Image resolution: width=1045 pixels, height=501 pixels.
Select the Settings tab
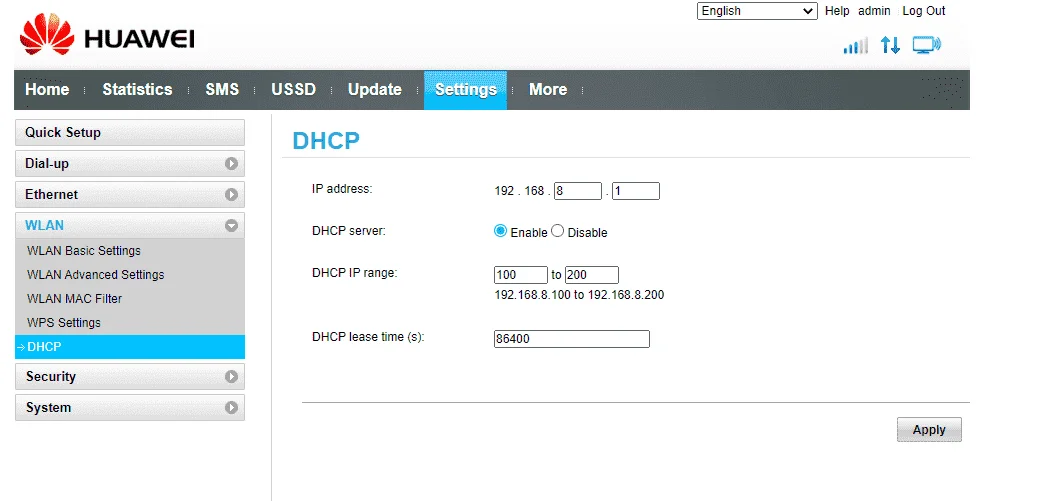point(465,90)
